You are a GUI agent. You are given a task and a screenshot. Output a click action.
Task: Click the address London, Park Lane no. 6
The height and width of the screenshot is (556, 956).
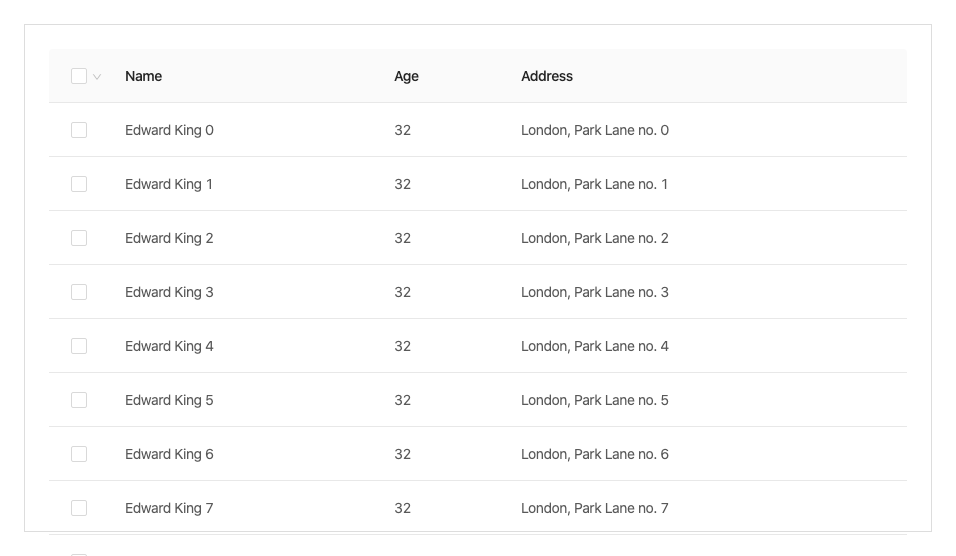pyautogui.click(x=594, y=454)
